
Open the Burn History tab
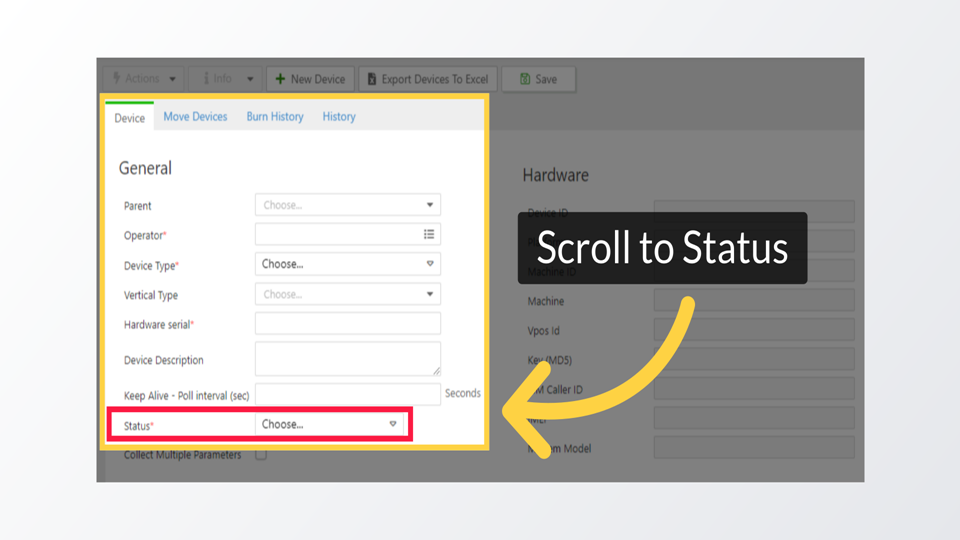tap(275, 116)
